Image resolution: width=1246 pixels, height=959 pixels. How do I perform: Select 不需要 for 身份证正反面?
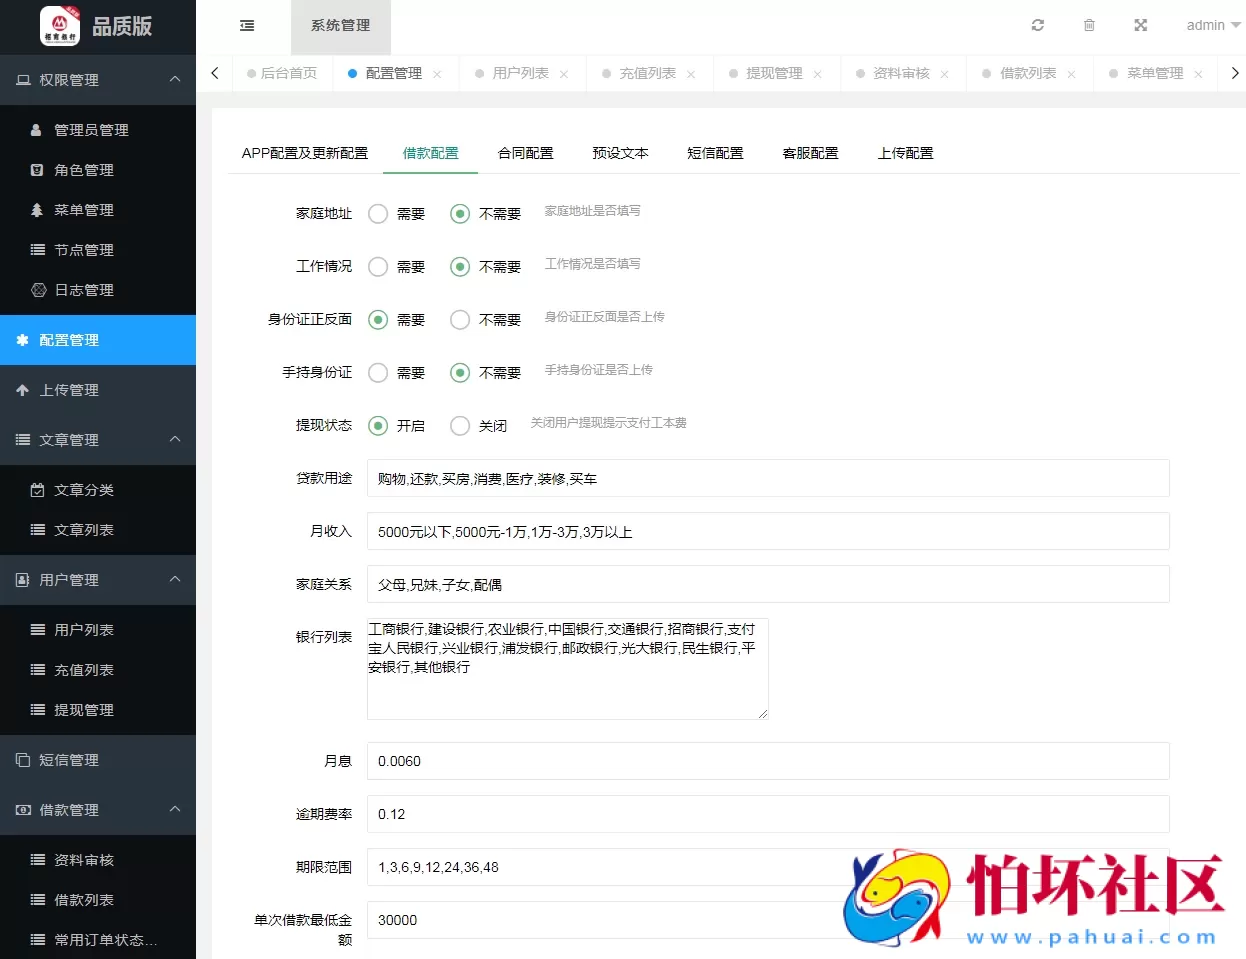point(460,319)
